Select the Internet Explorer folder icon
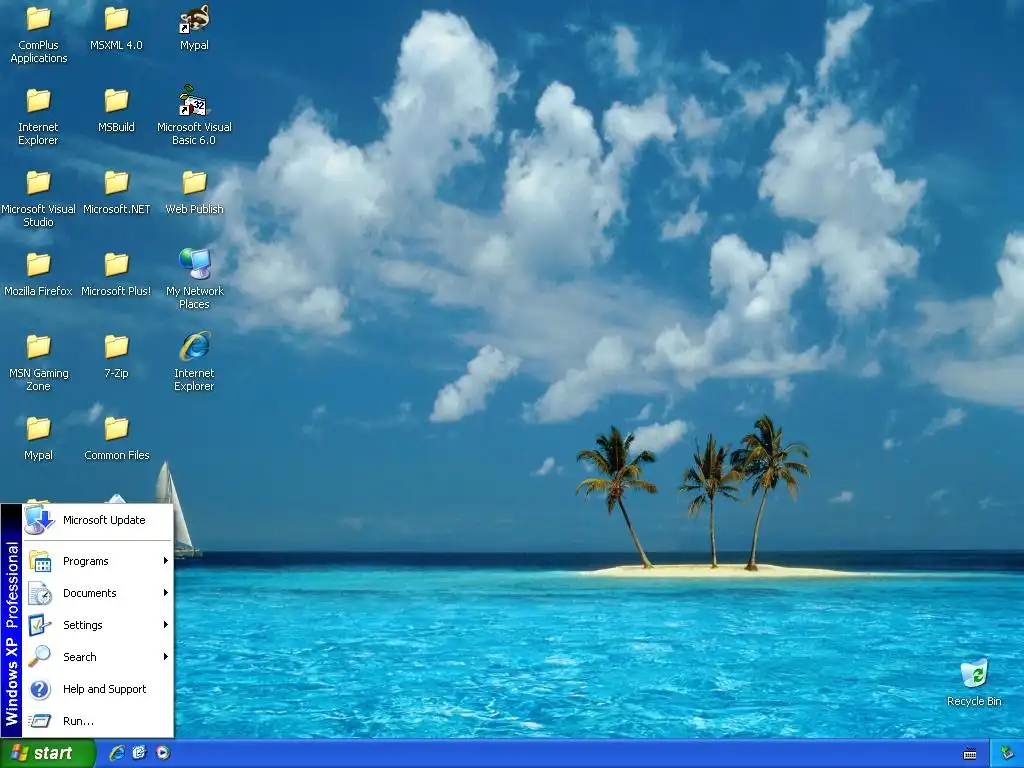The image size is (1024, 768). 39,101
